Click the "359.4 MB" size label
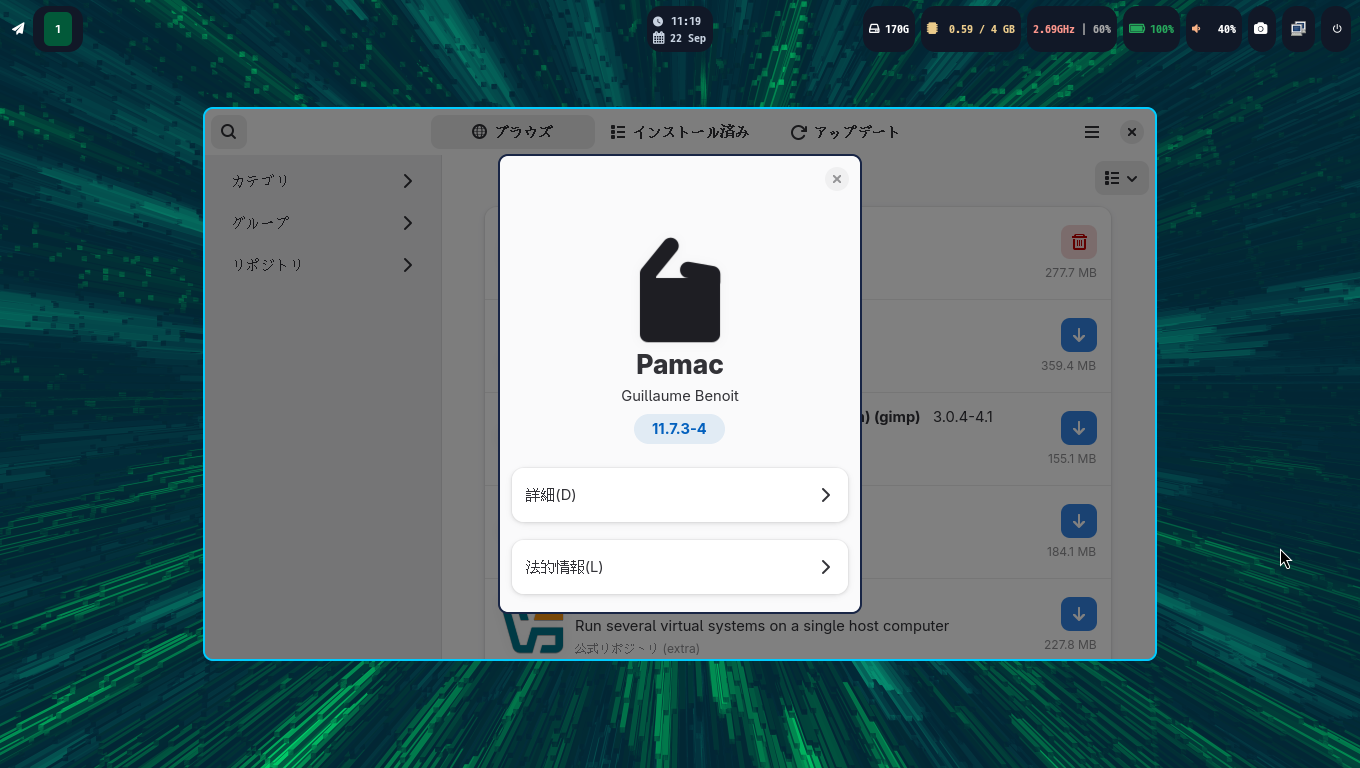This screenshot has height=768, width=1360. 1069,366
